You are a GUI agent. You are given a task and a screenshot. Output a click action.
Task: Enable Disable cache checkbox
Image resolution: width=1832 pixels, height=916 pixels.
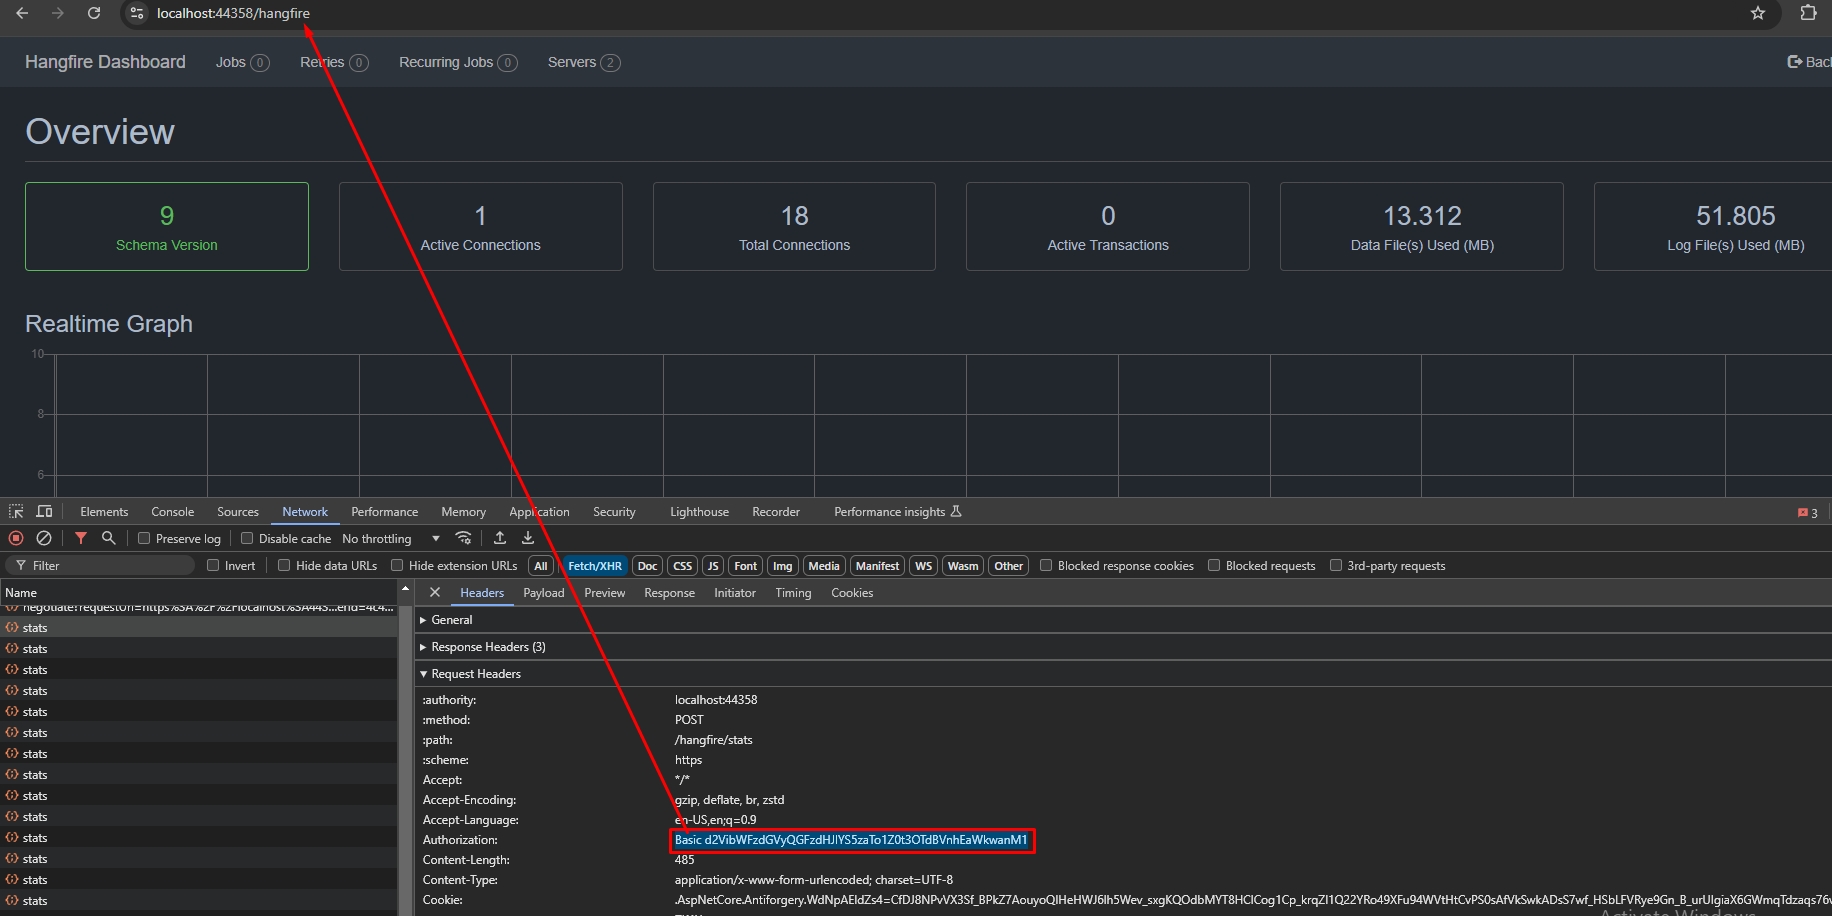point(247,538)
